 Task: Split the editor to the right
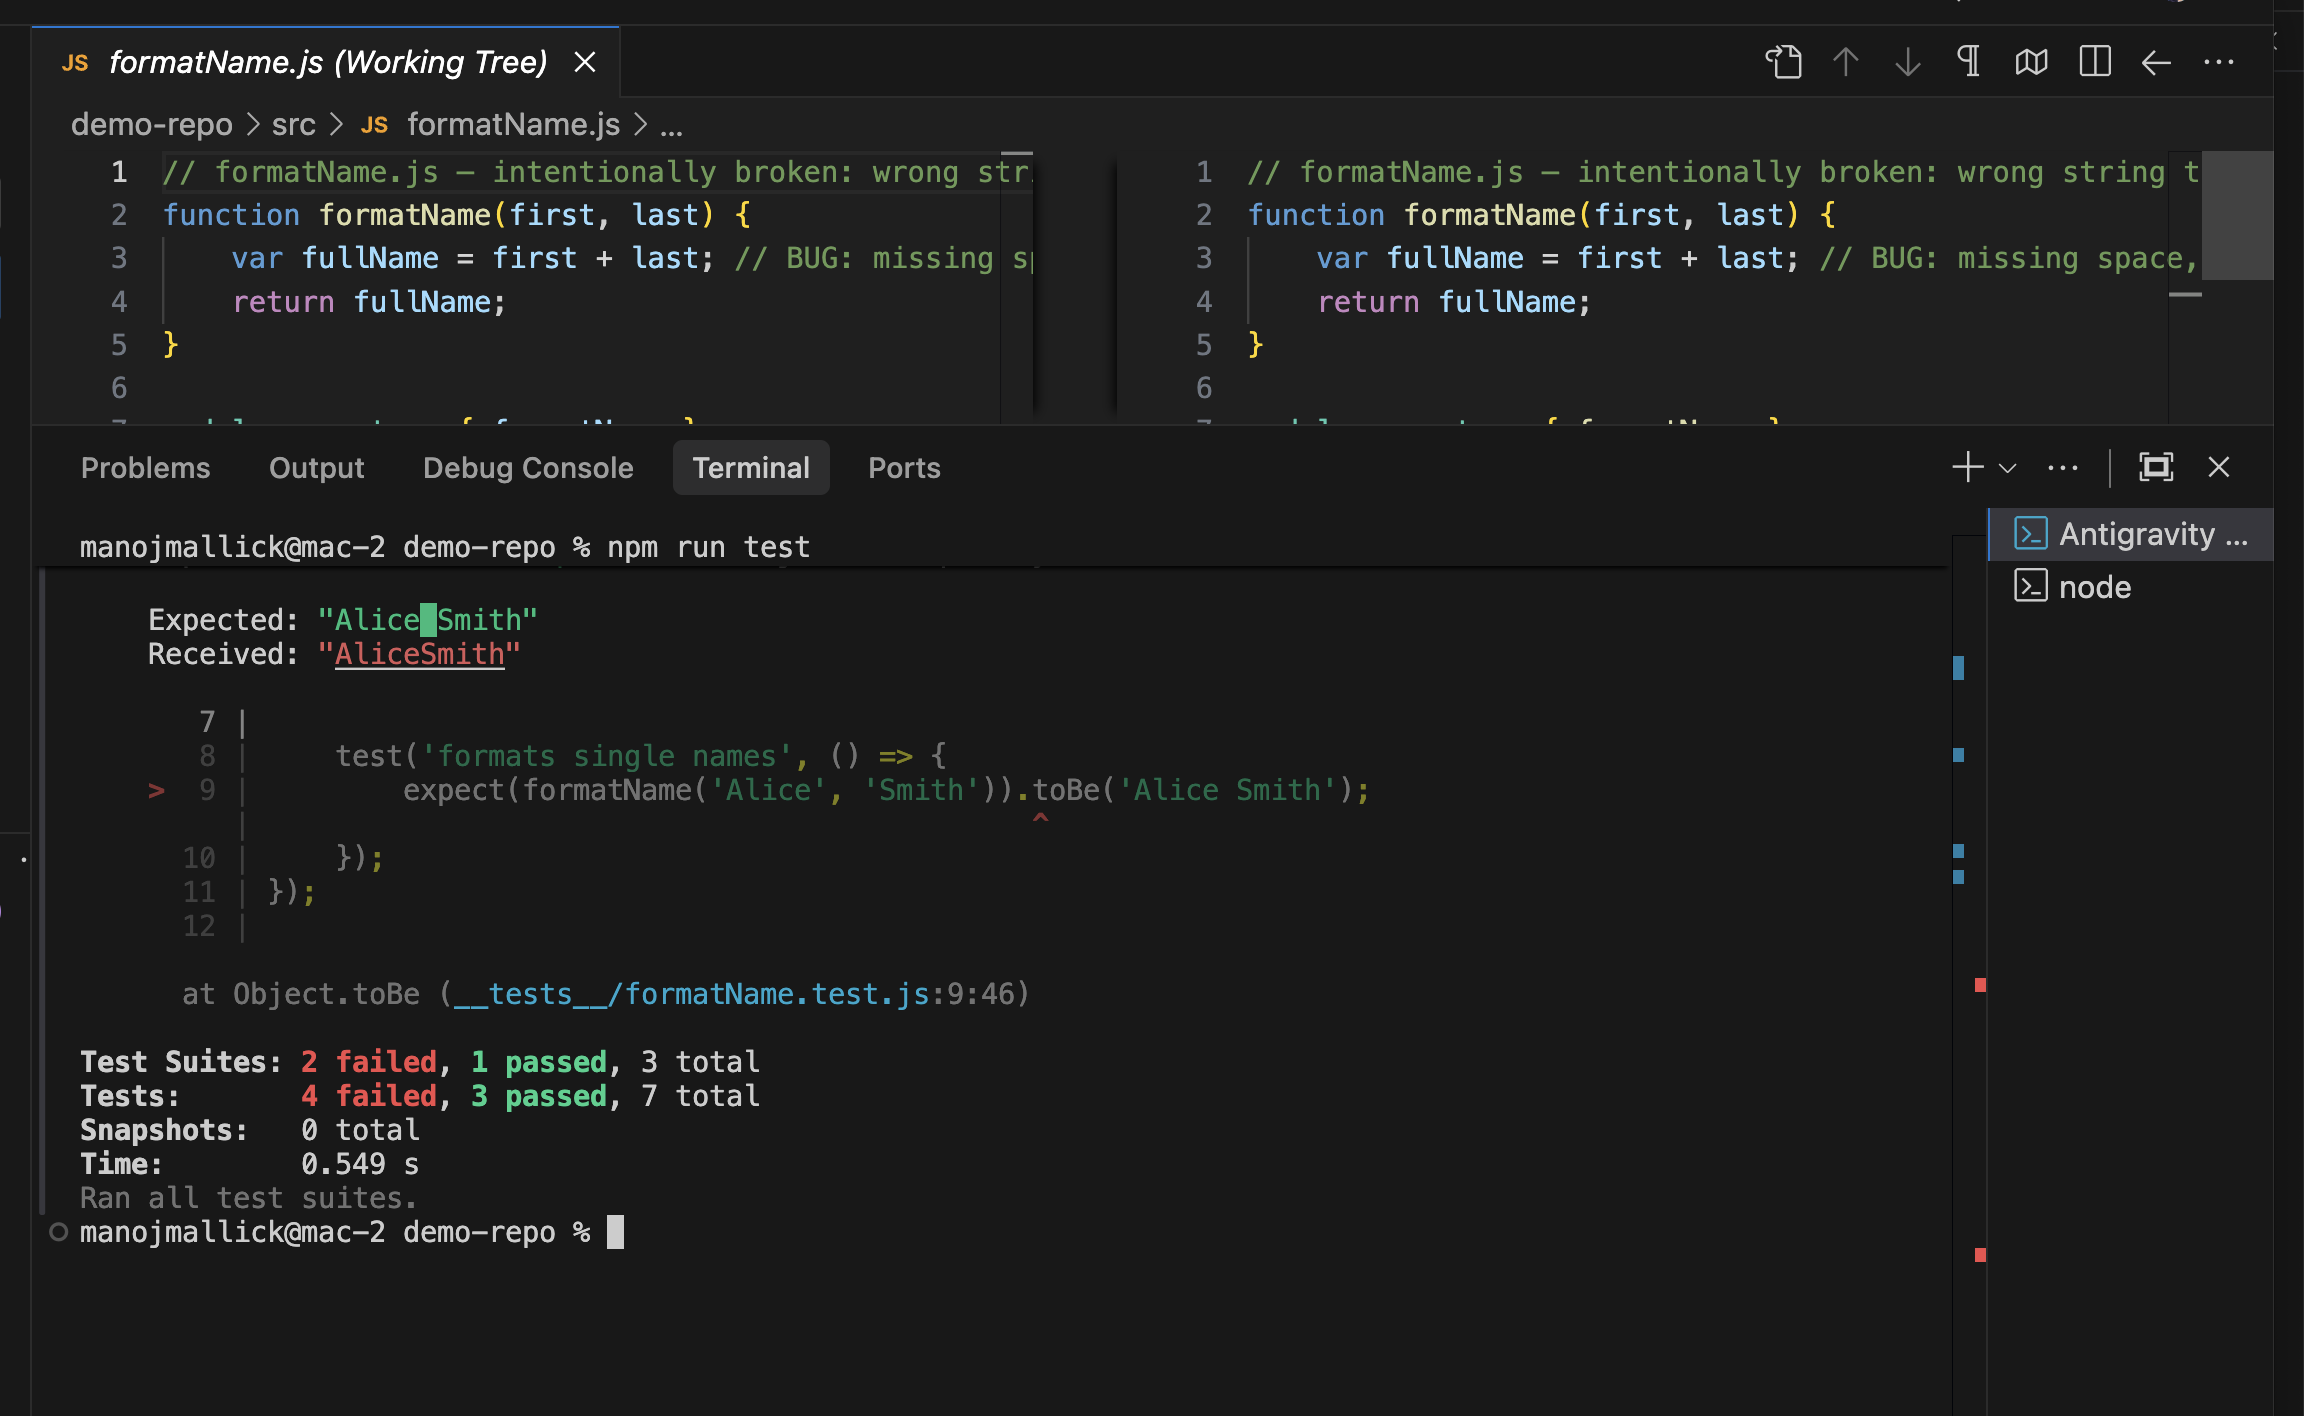[2095, 62]
